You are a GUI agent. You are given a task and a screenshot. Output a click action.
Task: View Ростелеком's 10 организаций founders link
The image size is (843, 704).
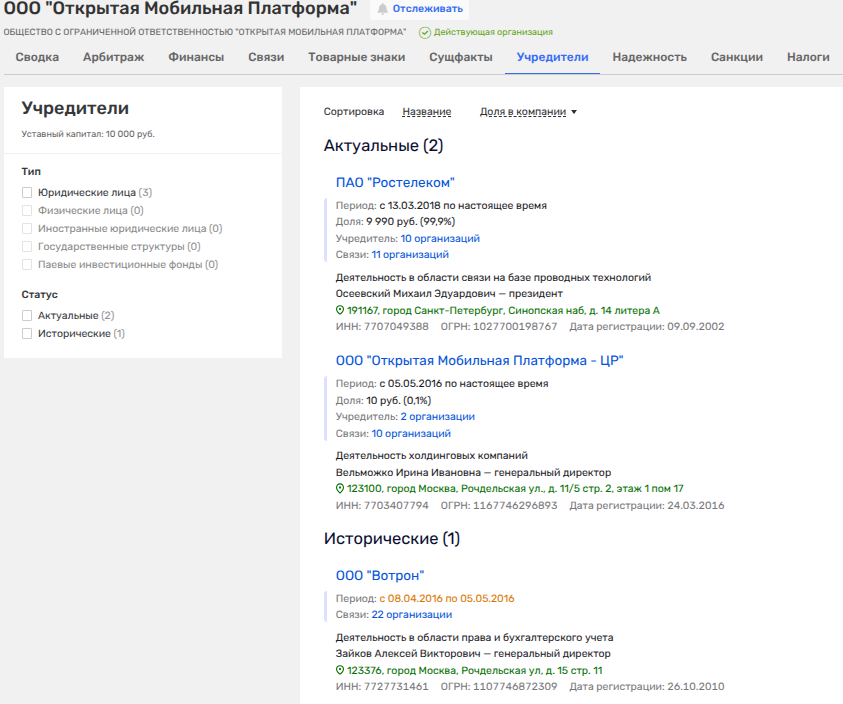pos(440,239)
